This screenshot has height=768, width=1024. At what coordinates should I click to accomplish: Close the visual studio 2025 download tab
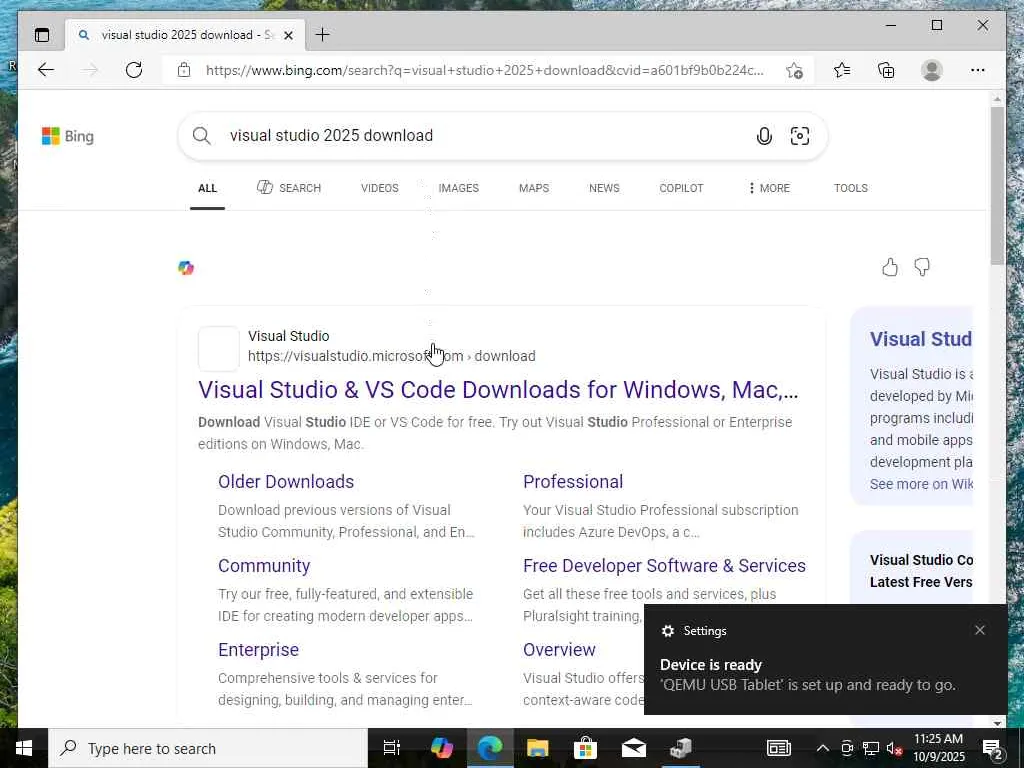(289, 35)
